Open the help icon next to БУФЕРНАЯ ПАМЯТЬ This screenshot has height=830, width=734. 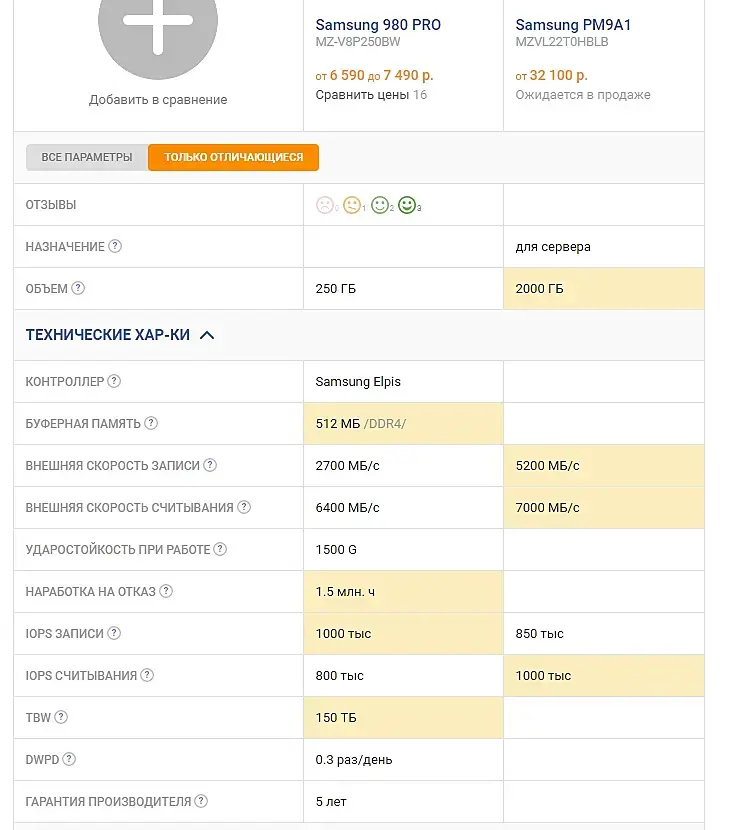click(x=151, y=423)
